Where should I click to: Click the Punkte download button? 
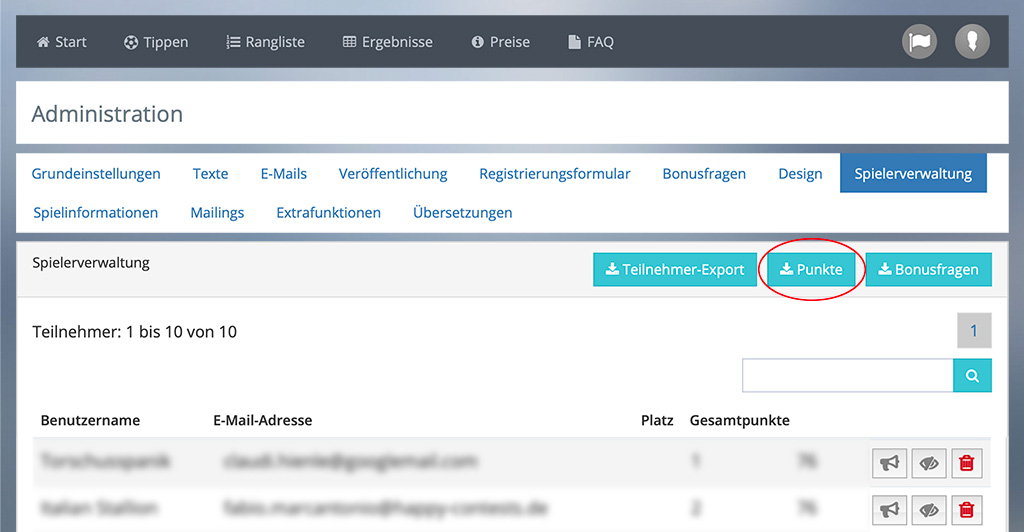tap(811, 269)
